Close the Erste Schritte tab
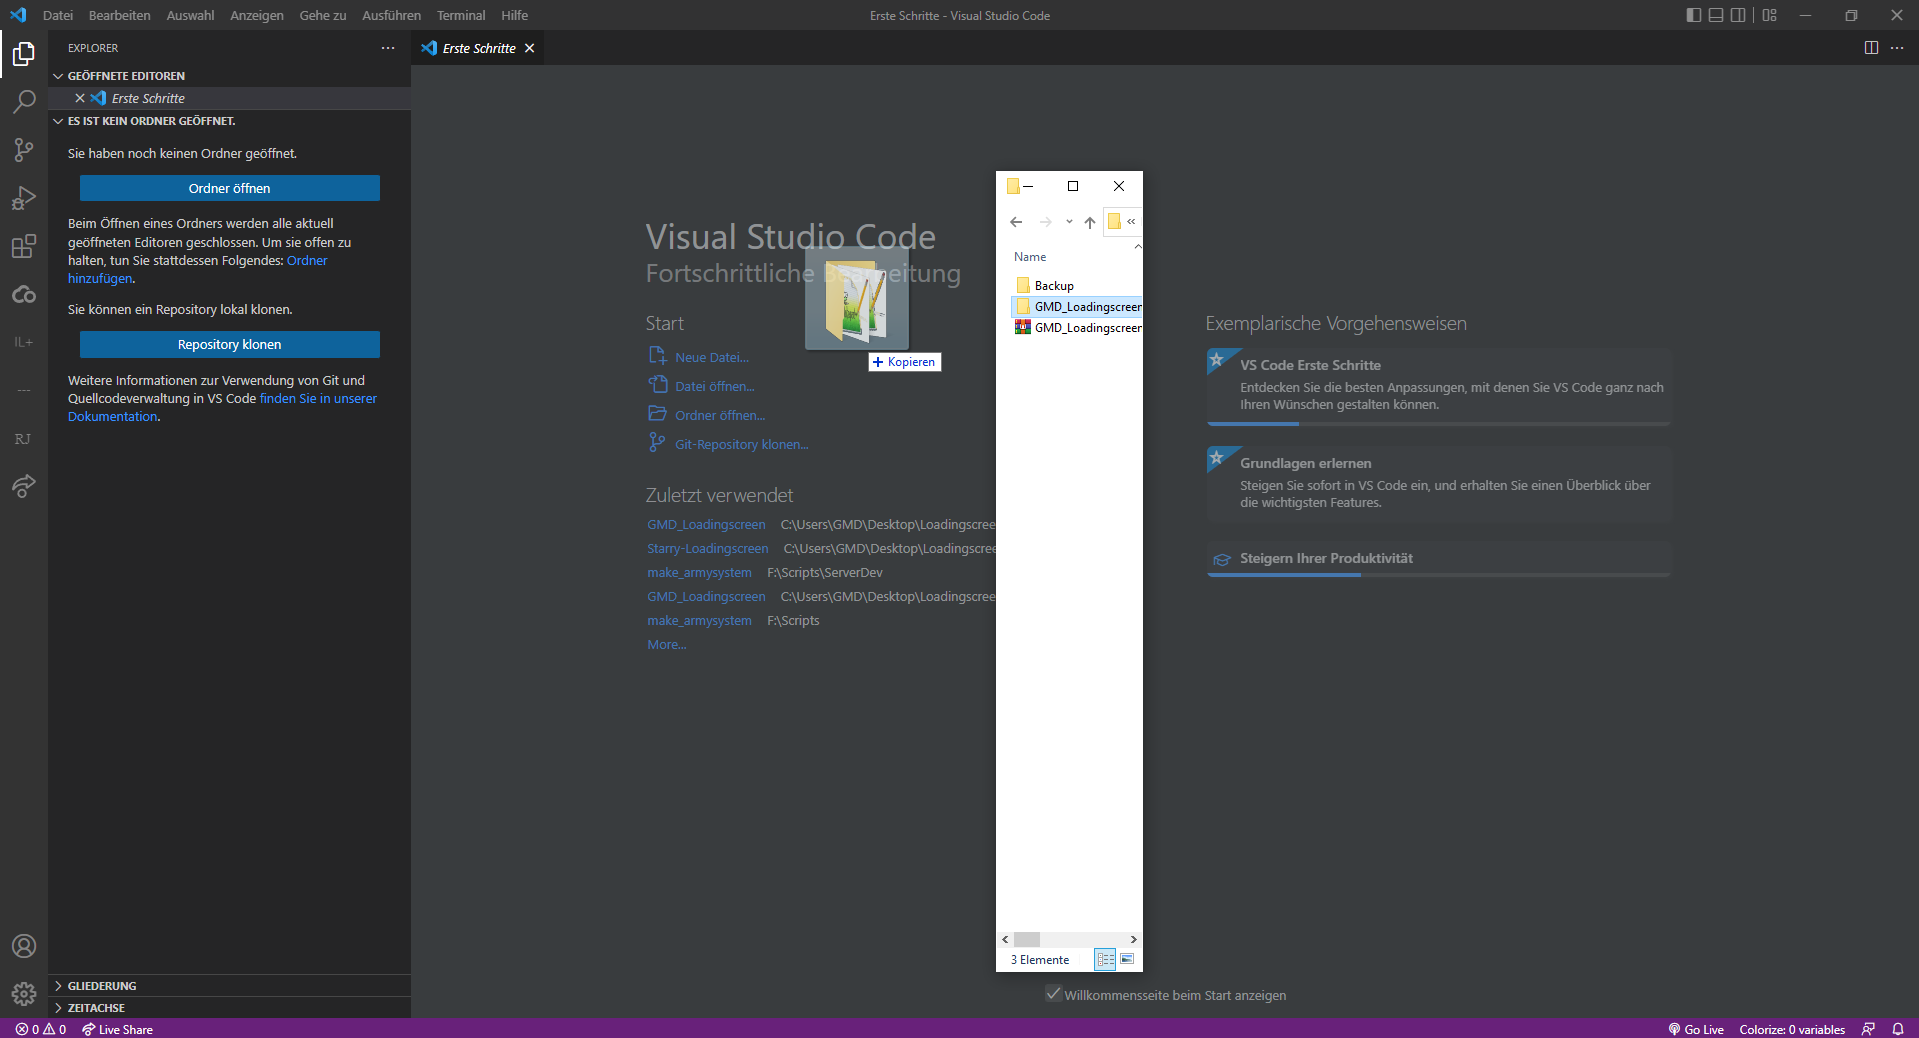The image size is (1919, 1038). pos(530,48)
